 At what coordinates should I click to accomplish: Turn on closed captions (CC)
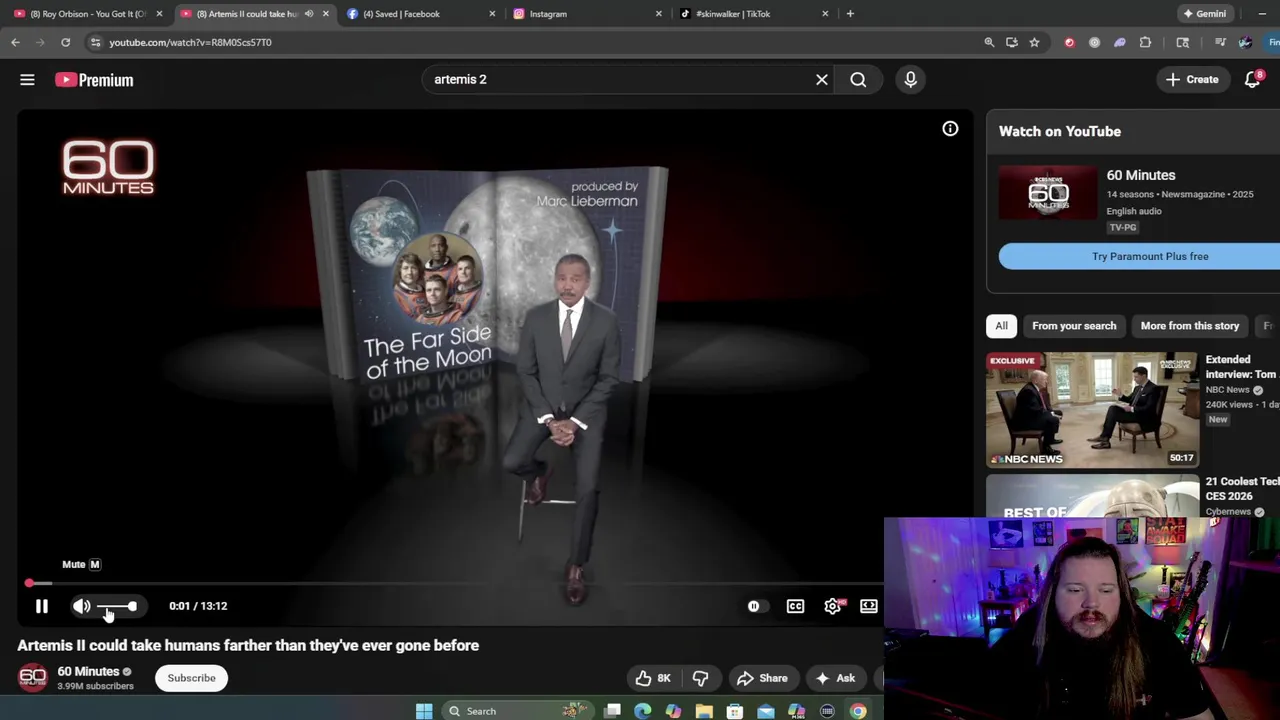(x=795, y=606)
